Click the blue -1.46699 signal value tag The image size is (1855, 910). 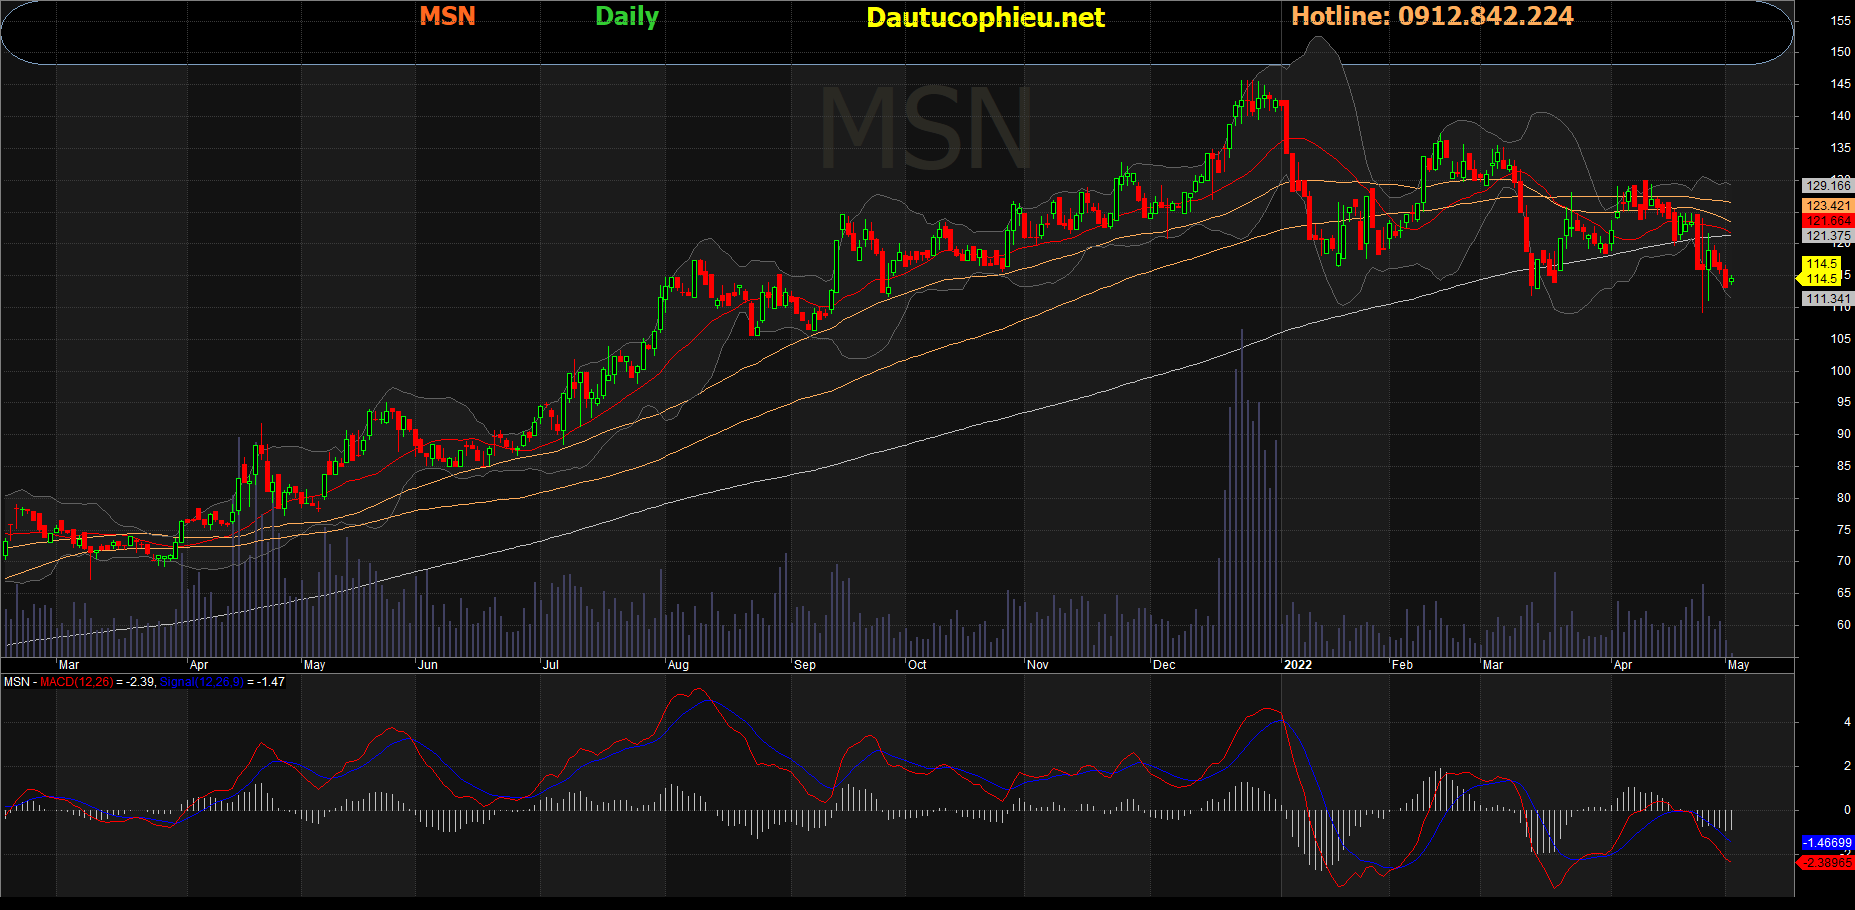[x=1827, y=843]
